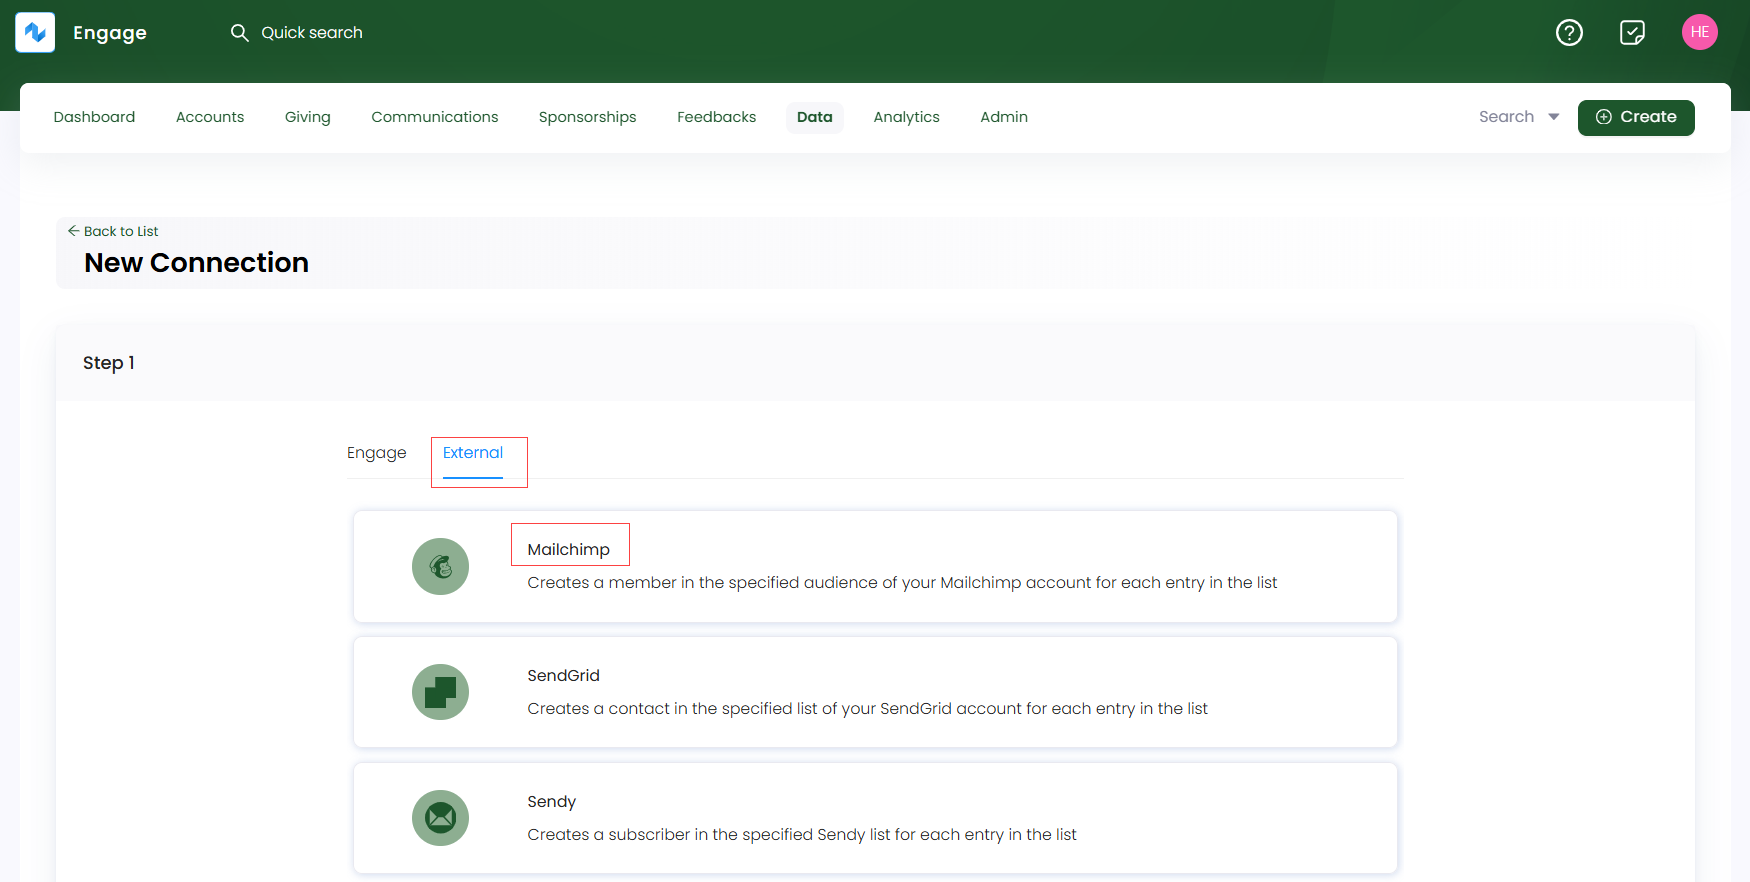Go to the Accounts menu

210,117
